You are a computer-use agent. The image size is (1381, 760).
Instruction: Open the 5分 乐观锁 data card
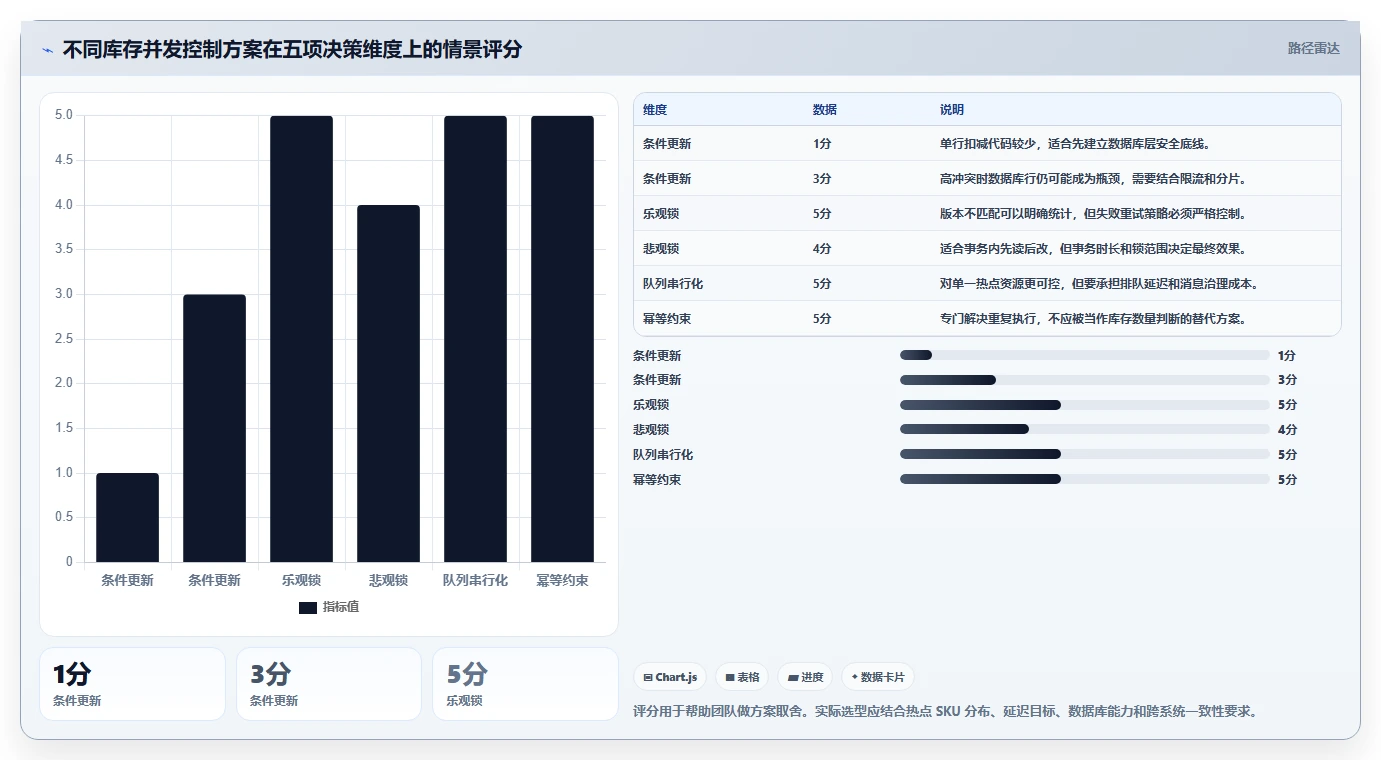(x=525, y=684)
